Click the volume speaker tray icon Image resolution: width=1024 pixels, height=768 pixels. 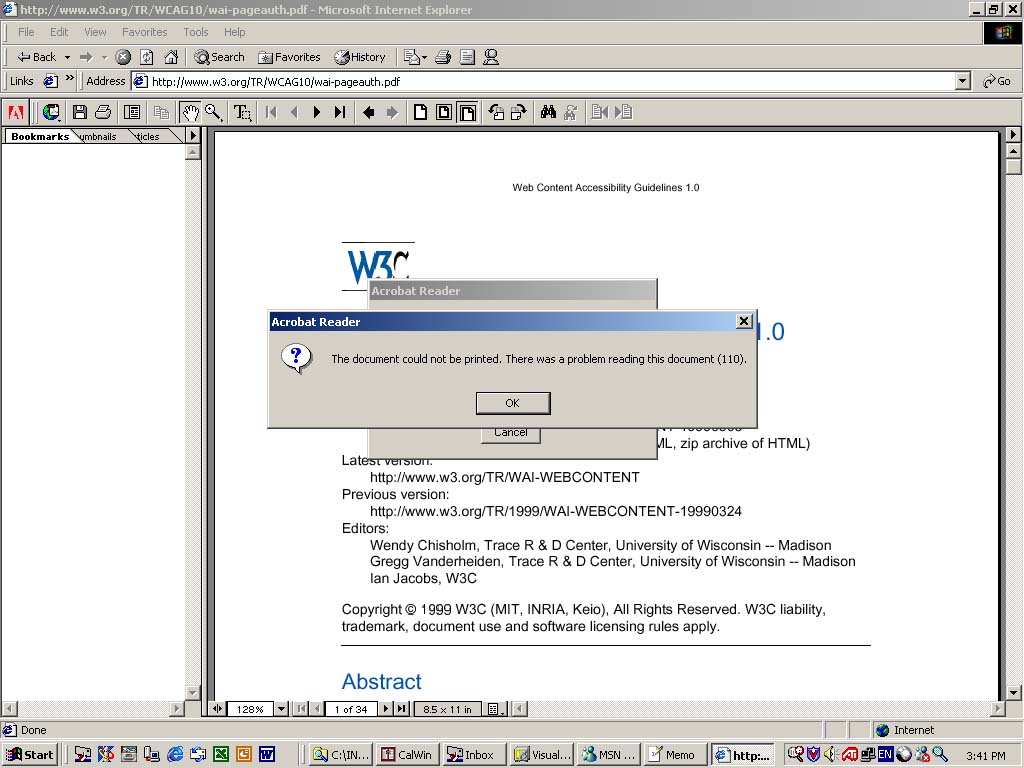(x=830, y=754)
